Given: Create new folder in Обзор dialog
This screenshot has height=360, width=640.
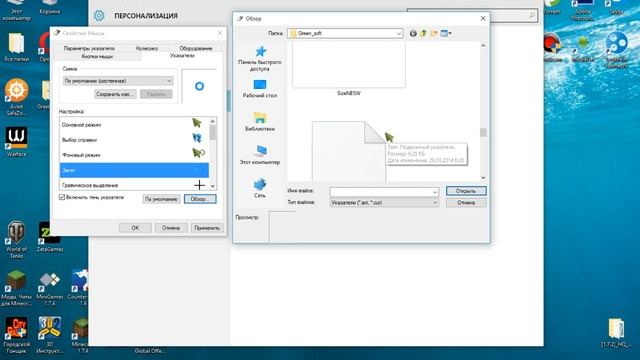Looking at the screenshot, I should (433, 33).
